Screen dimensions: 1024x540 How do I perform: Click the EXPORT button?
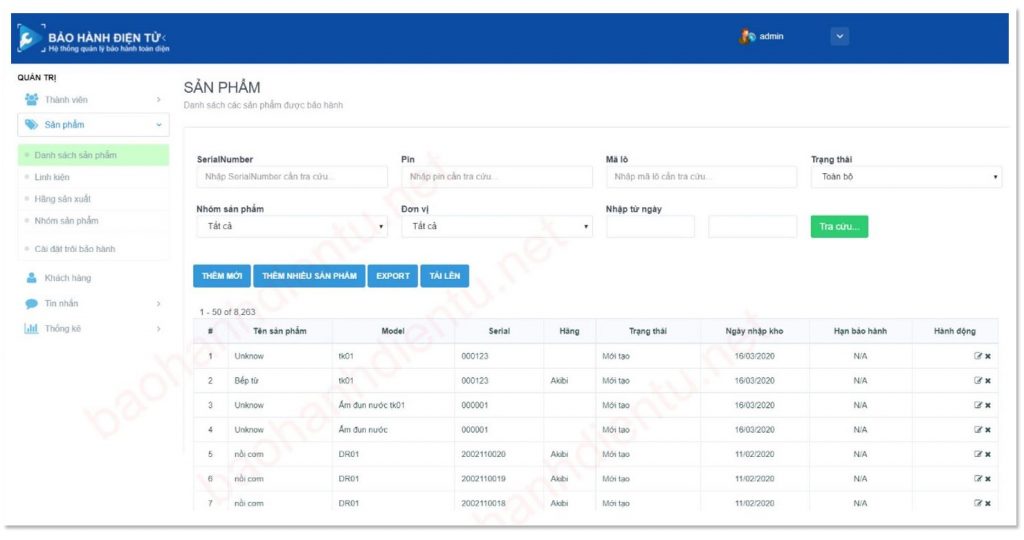pos(392,276)
